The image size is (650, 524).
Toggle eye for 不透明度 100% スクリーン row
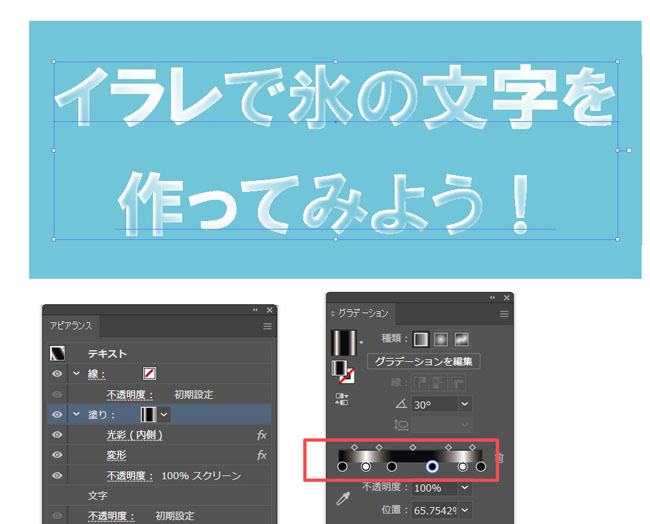click(x=57, y=475)
